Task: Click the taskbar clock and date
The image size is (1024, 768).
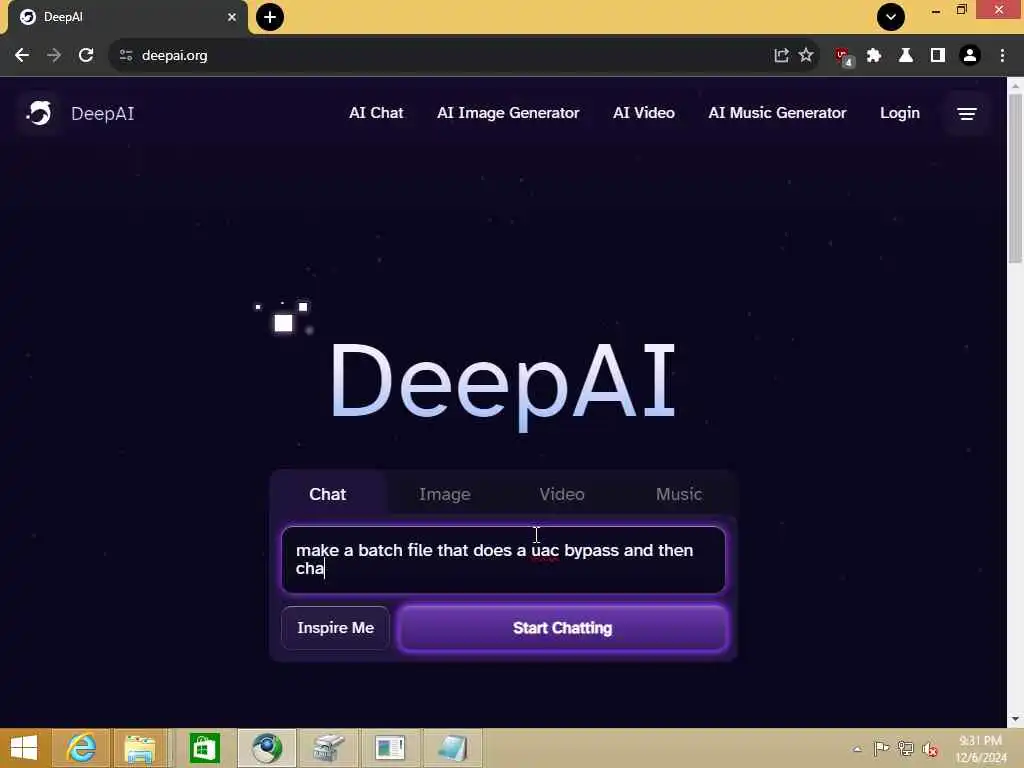Action: 980,749
